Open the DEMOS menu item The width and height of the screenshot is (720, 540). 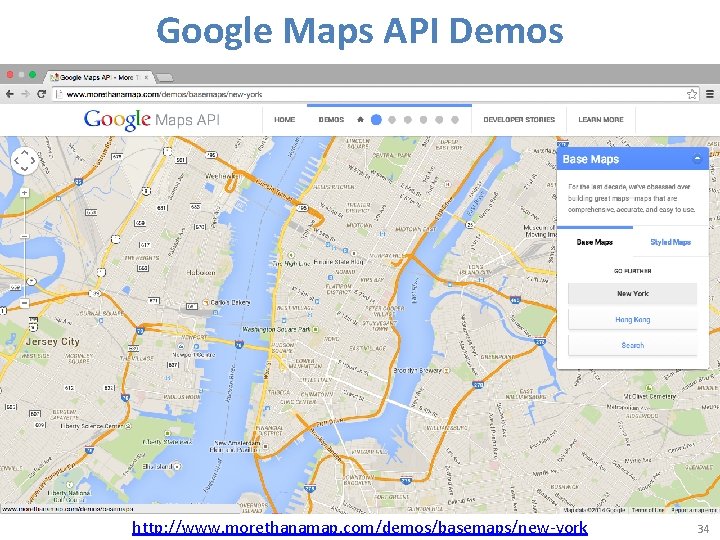click(x=331, y=119)
